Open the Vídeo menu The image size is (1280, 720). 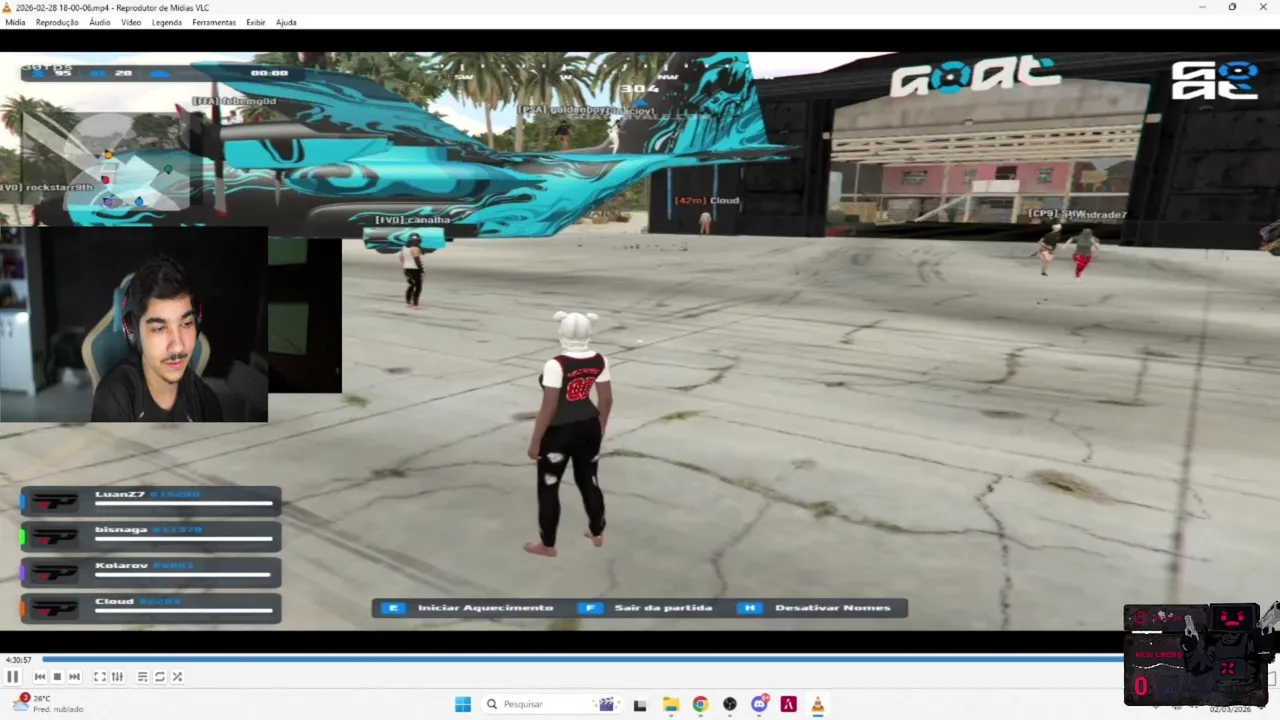point(131,22)
